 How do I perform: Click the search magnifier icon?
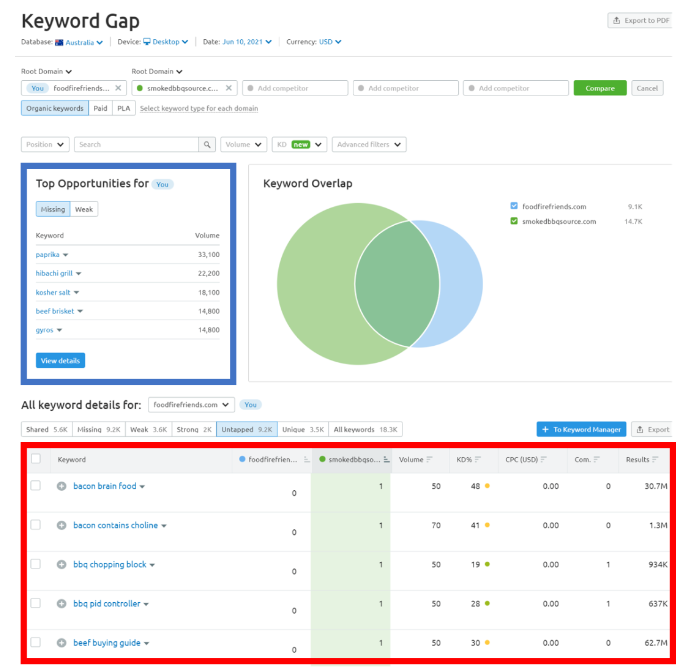pos(207,144)
